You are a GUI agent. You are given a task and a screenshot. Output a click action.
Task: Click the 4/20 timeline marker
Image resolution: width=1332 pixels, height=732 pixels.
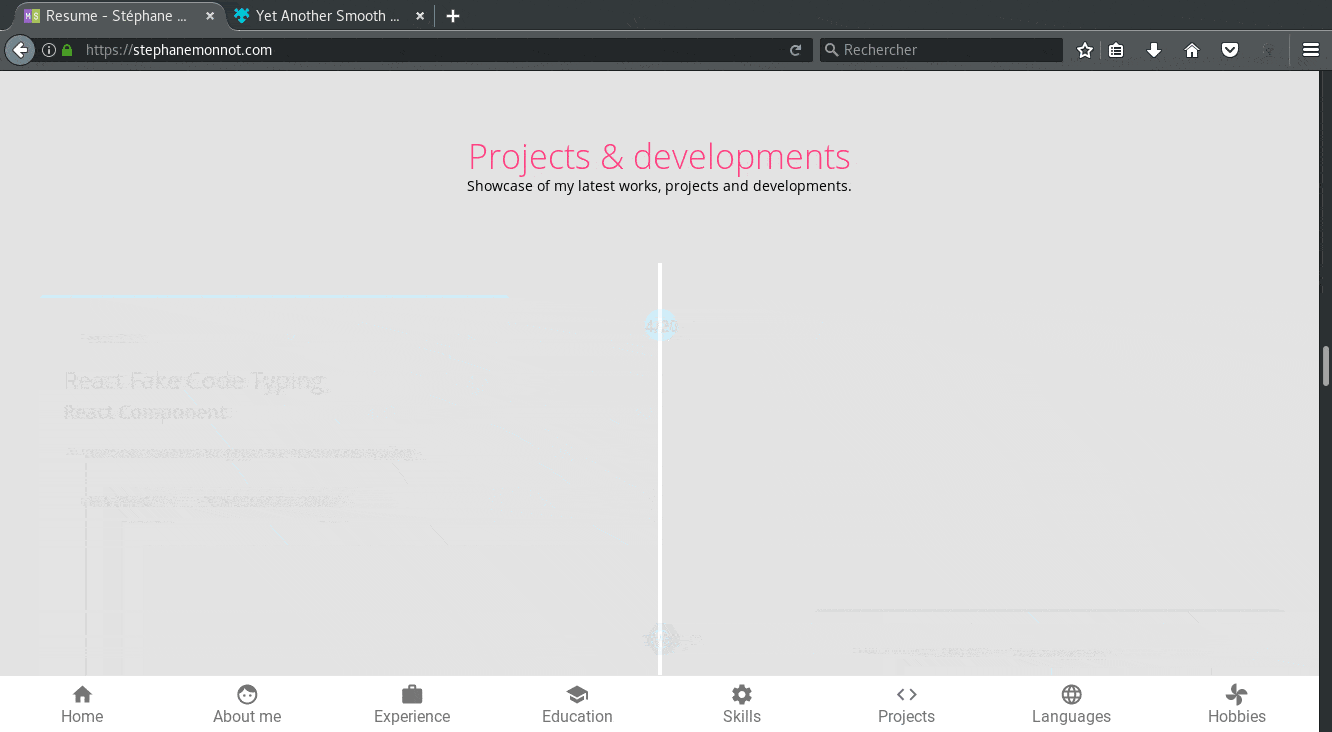pos(660,325)
